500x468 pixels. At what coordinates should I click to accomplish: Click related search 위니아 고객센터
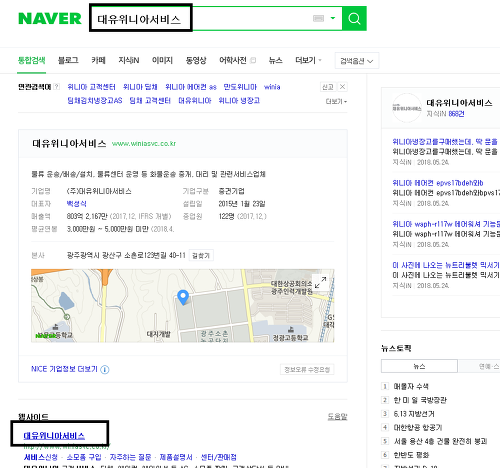[91, 87]
